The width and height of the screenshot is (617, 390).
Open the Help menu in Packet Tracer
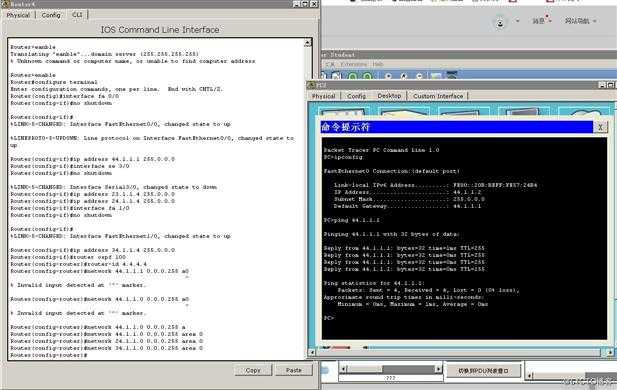coord(378,64)
